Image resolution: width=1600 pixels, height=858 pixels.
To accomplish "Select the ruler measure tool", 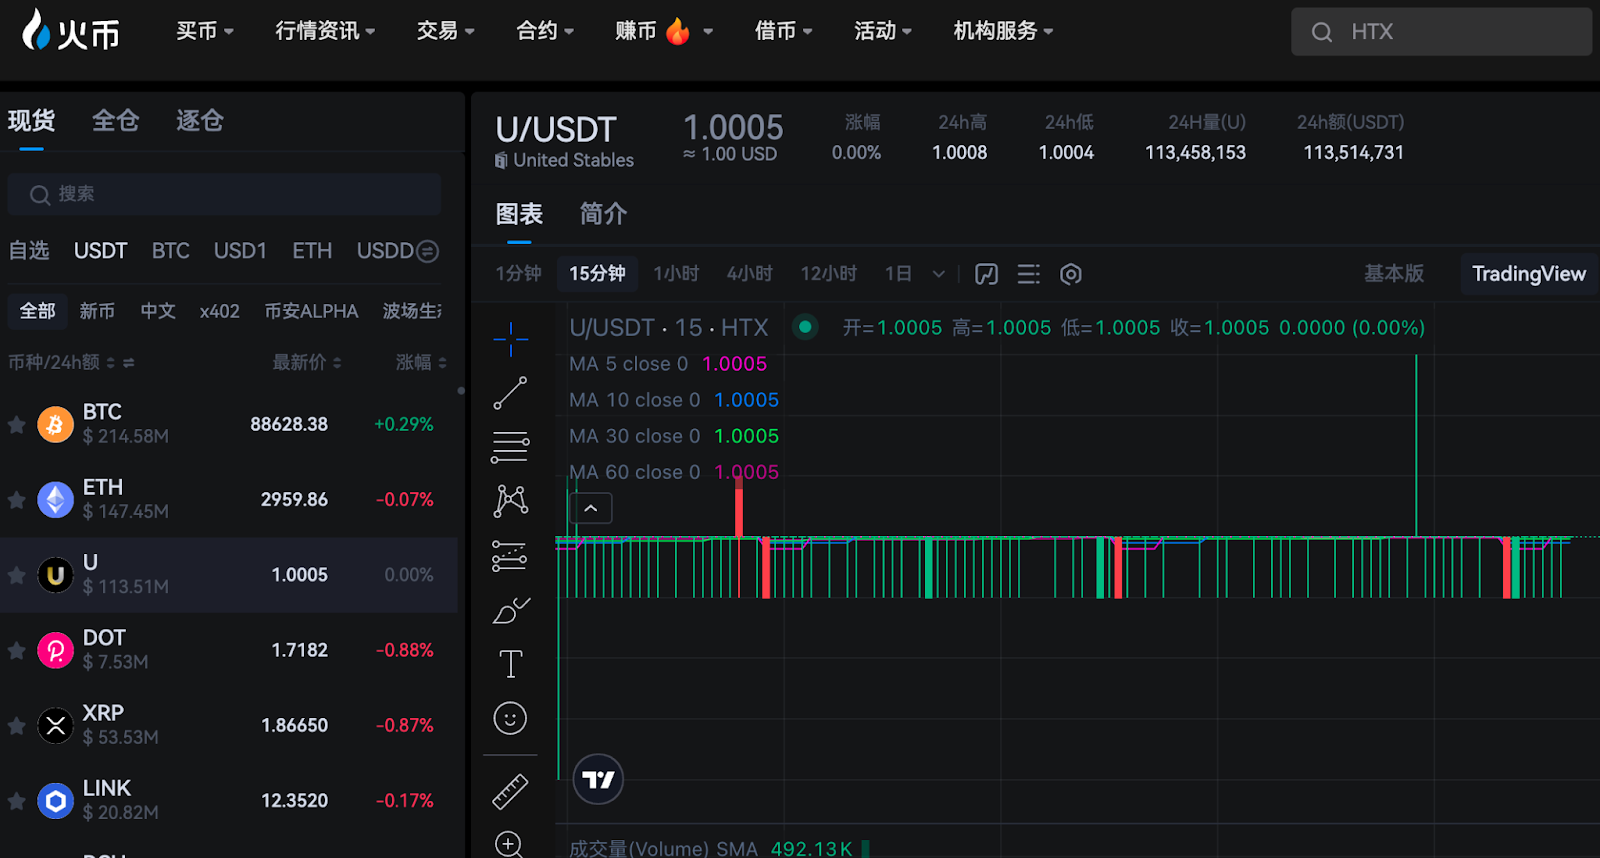I will pos(510,791).
